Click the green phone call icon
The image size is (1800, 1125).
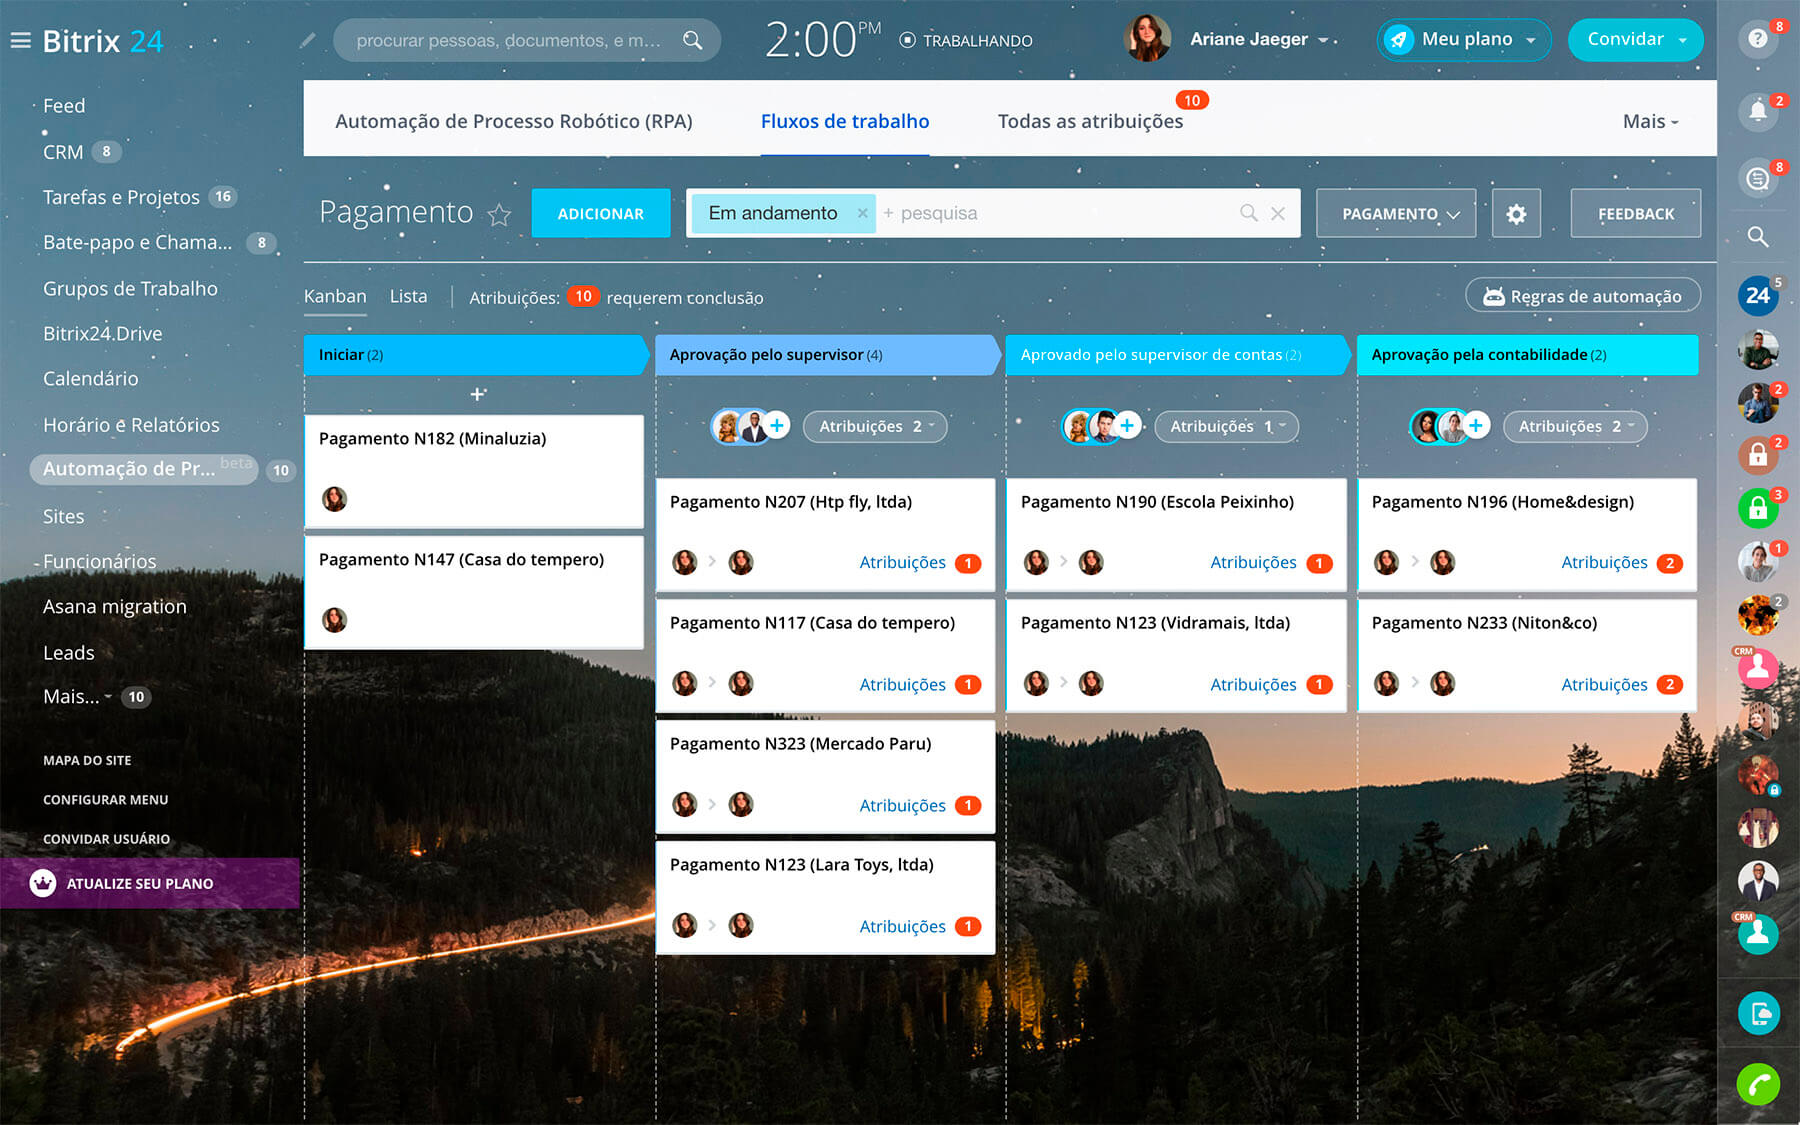point(1757,1084)
